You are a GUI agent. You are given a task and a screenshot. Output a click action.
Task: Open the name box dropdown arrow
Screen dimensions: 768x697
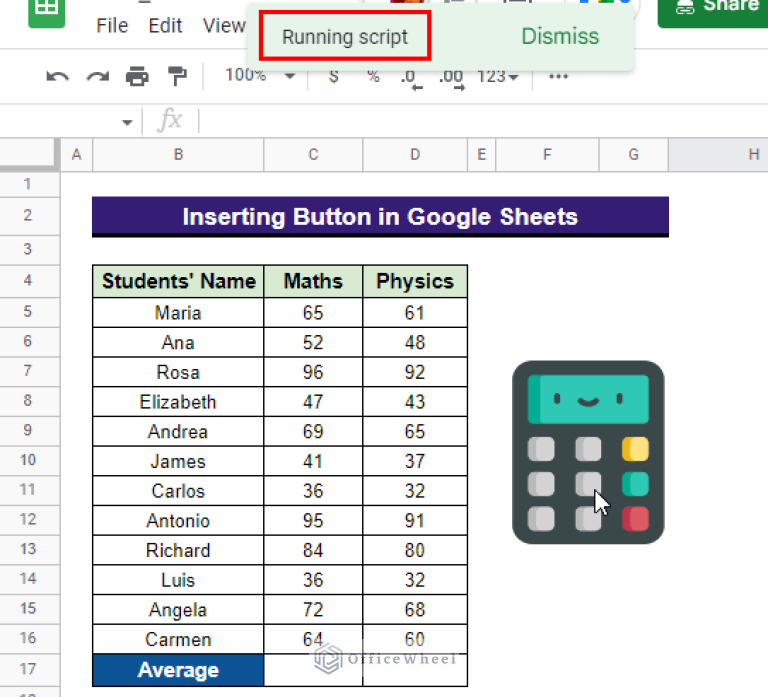(x=127, y=122)
